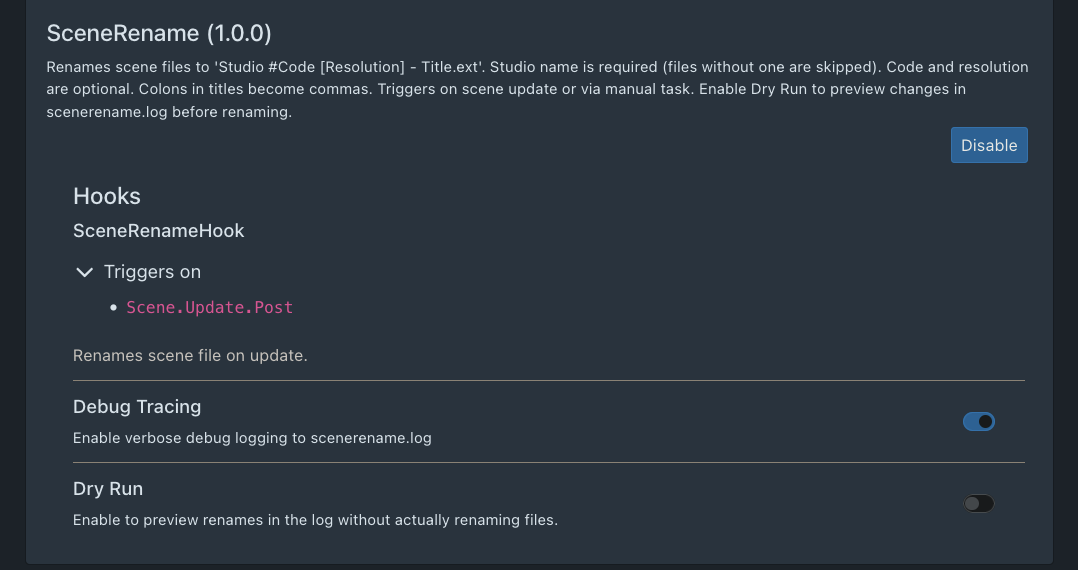Click the verbose debug logging description text
The width and height of the screenshot is (1078, 570).
click(x=252, y=438)
